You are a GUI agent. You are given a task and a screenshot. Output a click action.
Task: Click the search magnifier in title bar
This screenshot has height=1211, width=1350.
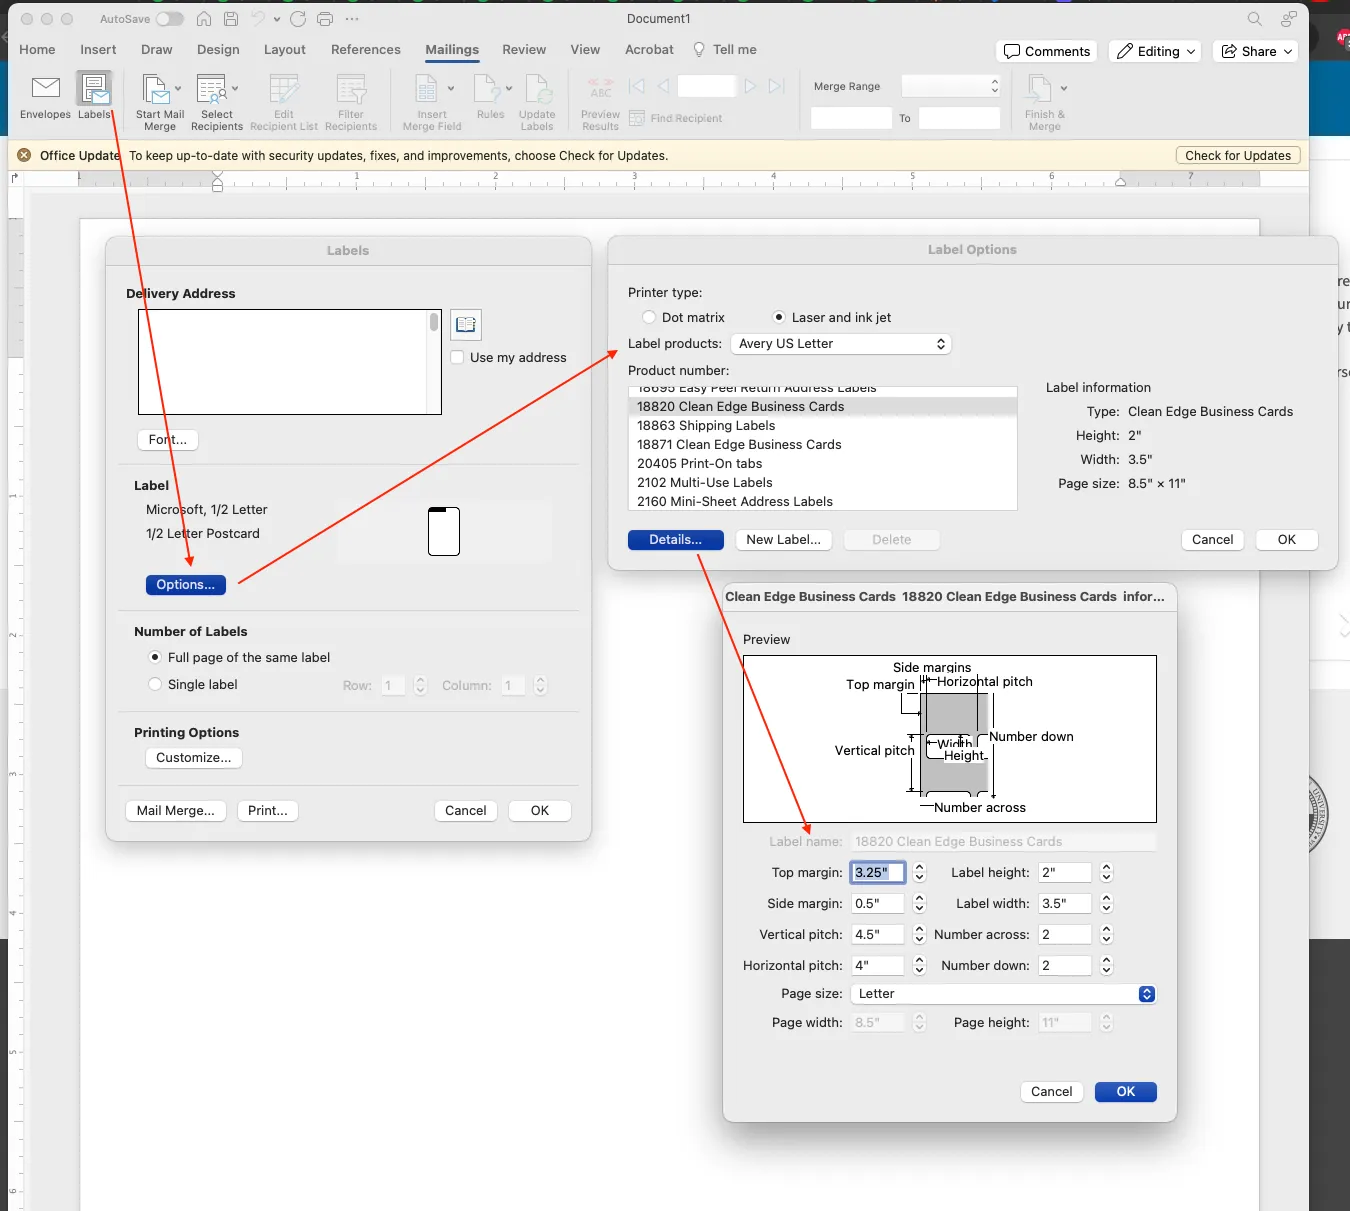click(x=1254, y=19)
